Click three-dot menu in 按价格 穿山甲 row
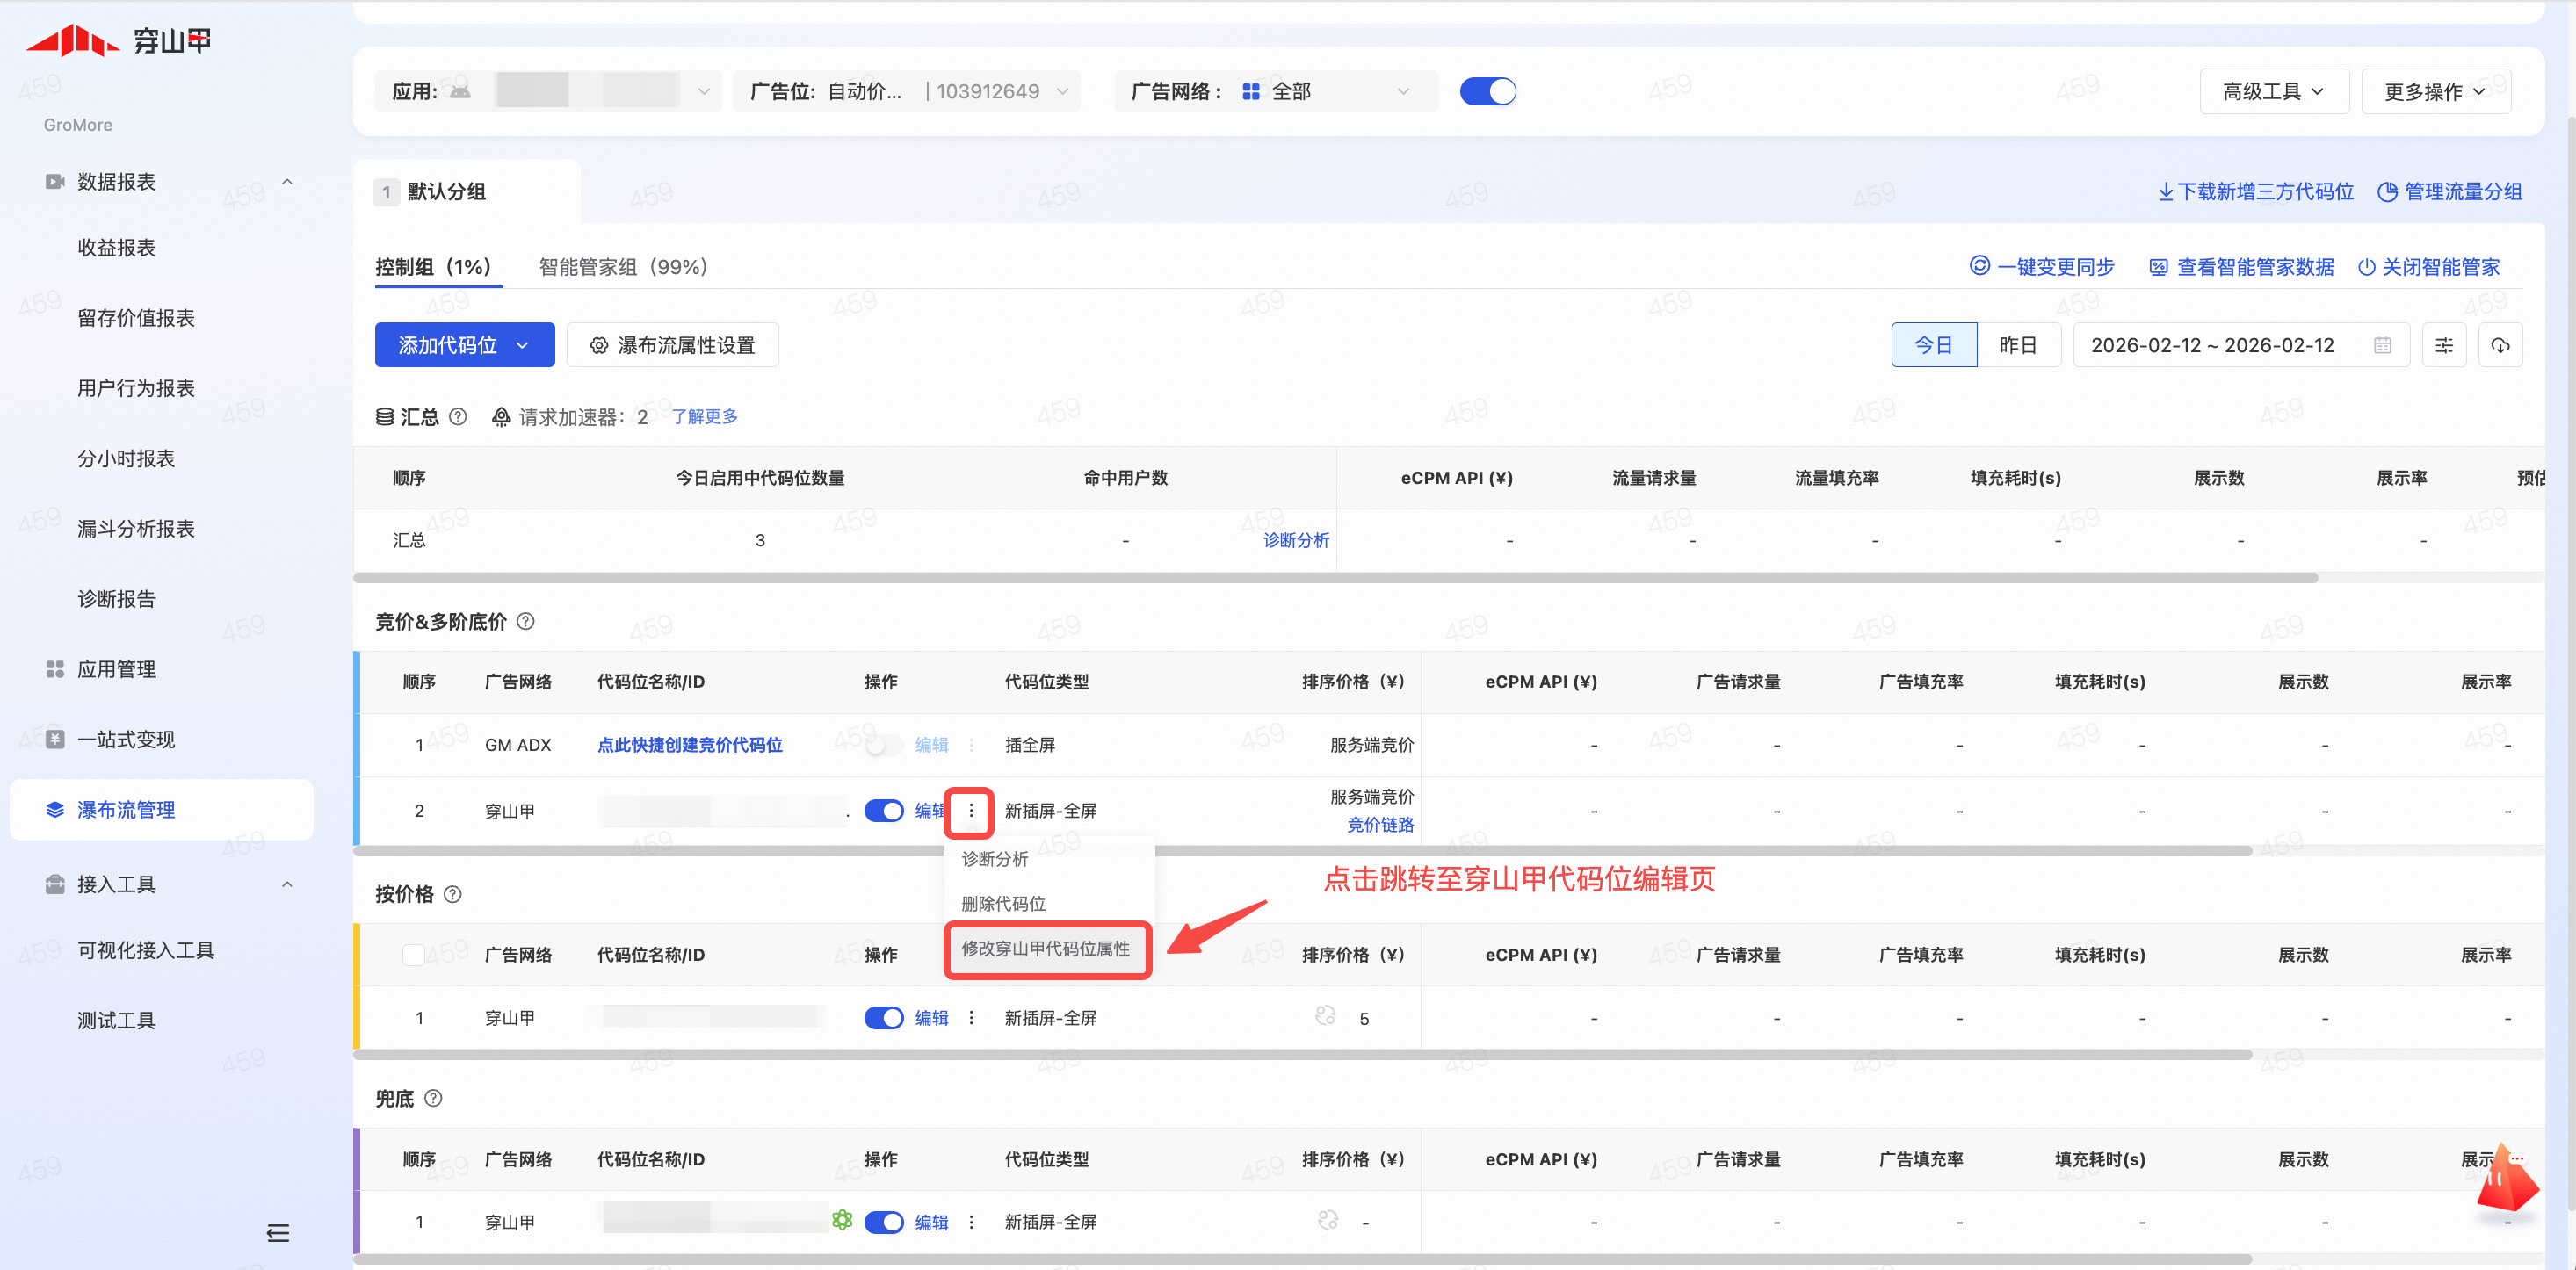The image size is (2576, 1270). [x=971, y=1017]
